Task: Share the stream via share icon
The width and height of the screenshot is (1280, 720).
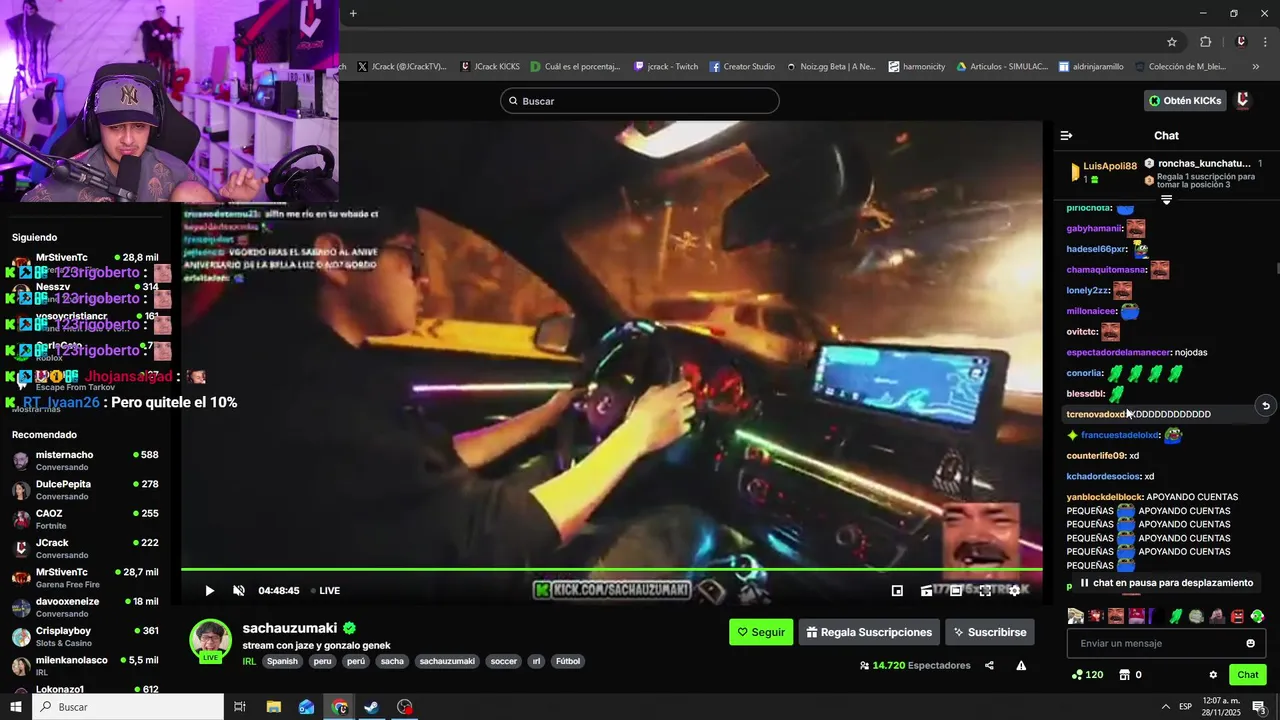Action: 989,666
